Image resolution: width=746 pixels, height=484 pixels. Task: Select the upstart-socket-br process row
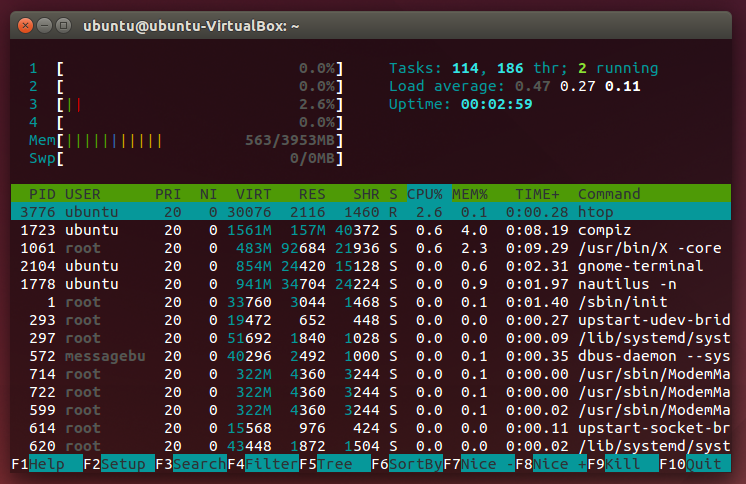point(371,428)
